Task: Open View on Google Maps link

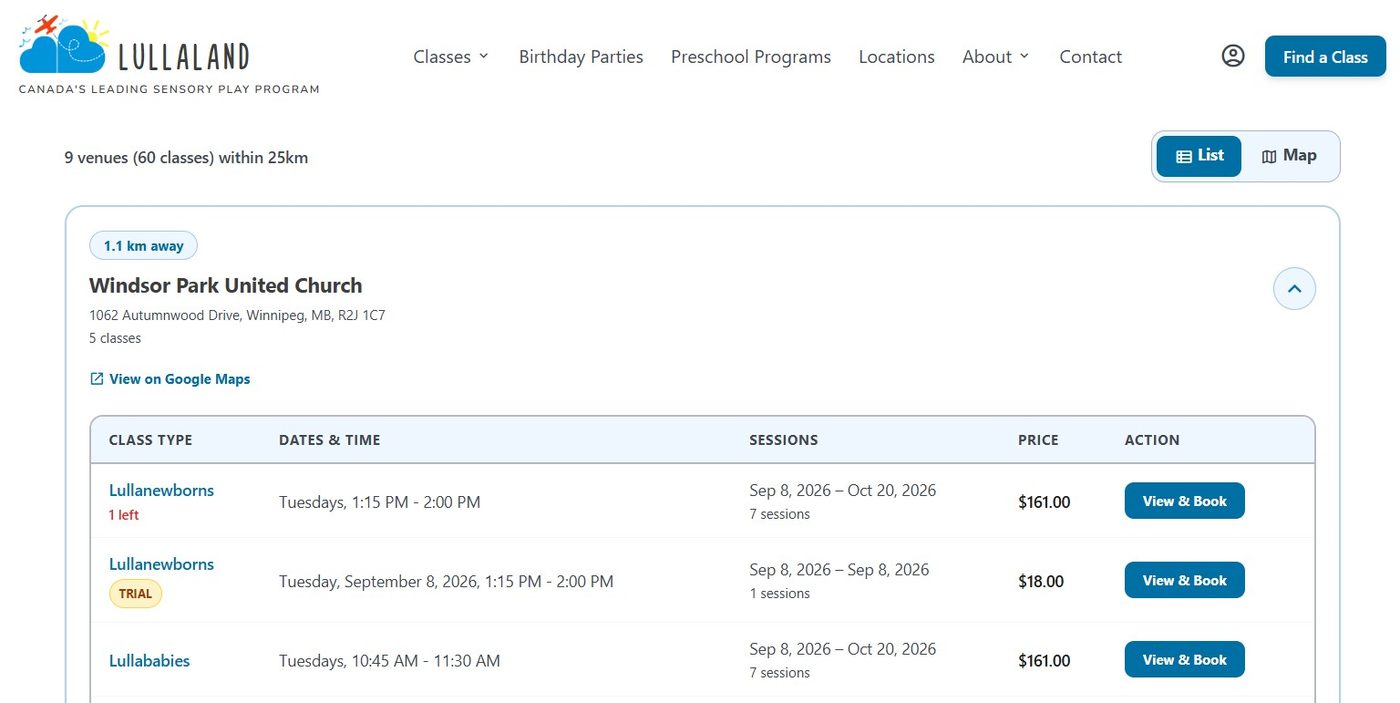Action: point(170,379)
